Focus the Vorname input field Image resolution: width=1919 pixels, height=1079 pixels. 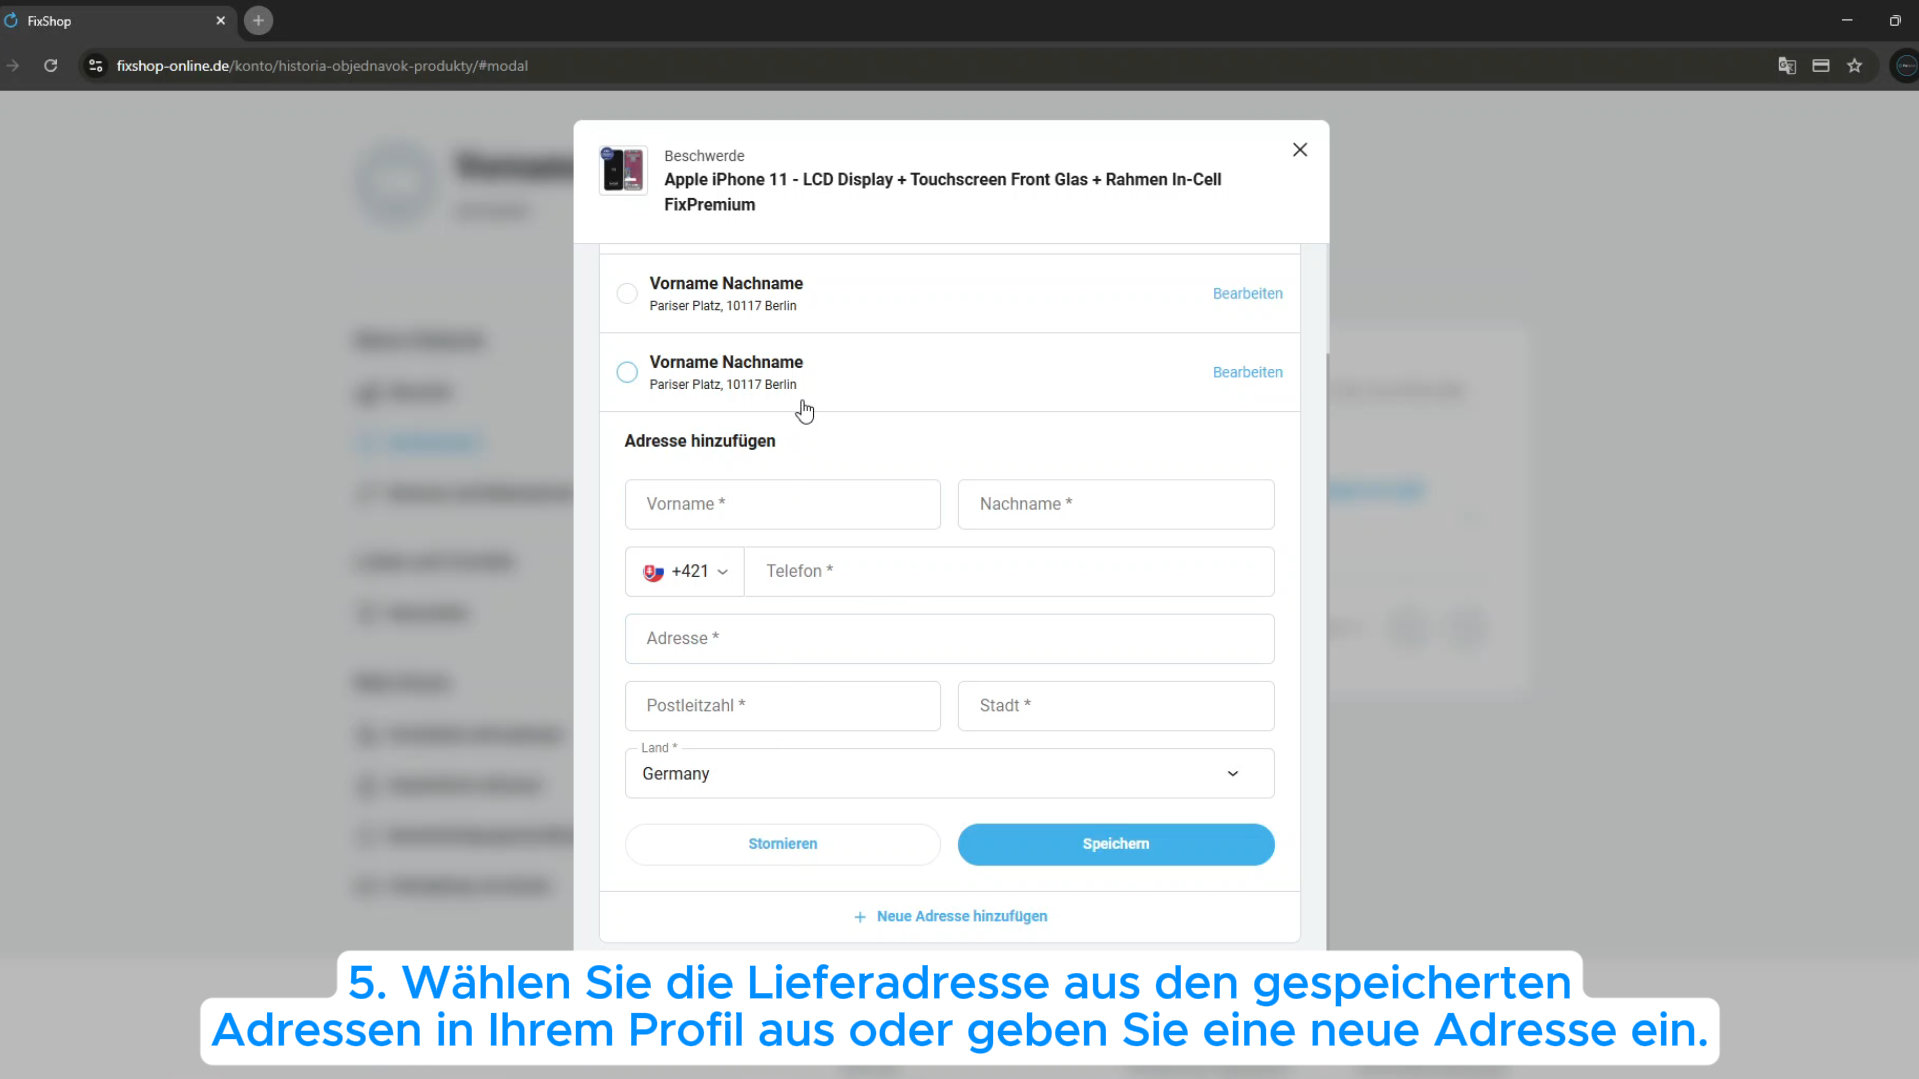click(x=782, y=504)
